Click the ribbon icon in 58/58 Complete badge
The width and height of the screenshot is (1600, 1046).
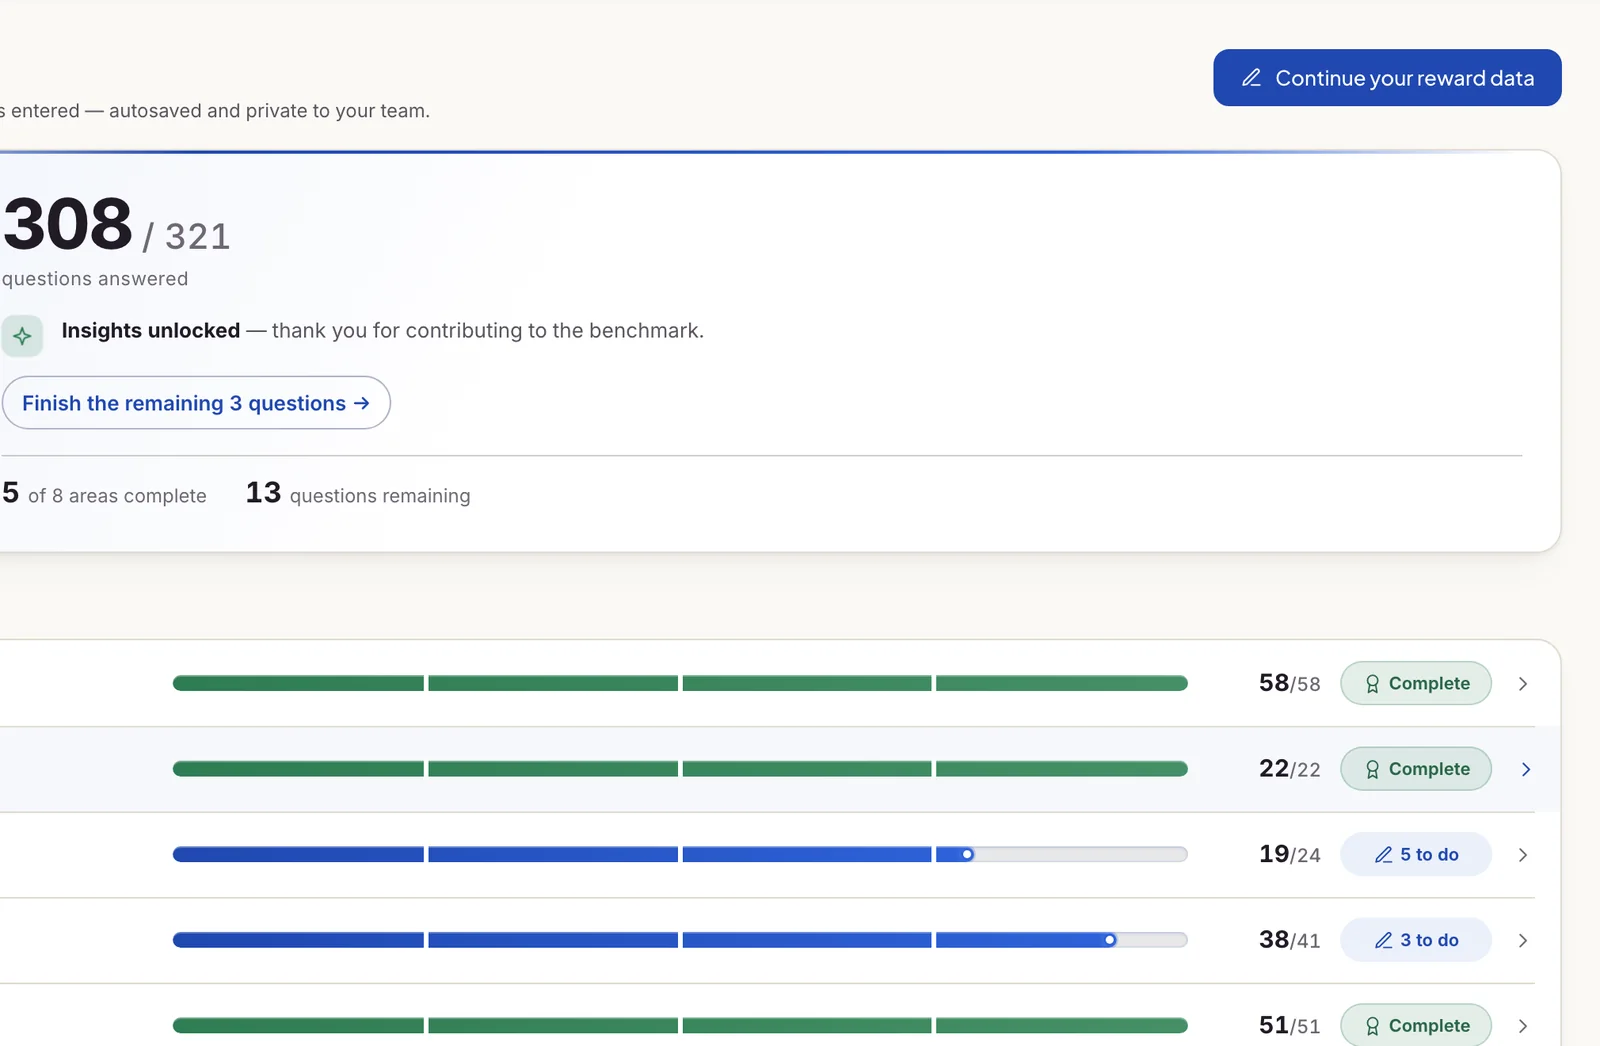tap(1372, 684)
